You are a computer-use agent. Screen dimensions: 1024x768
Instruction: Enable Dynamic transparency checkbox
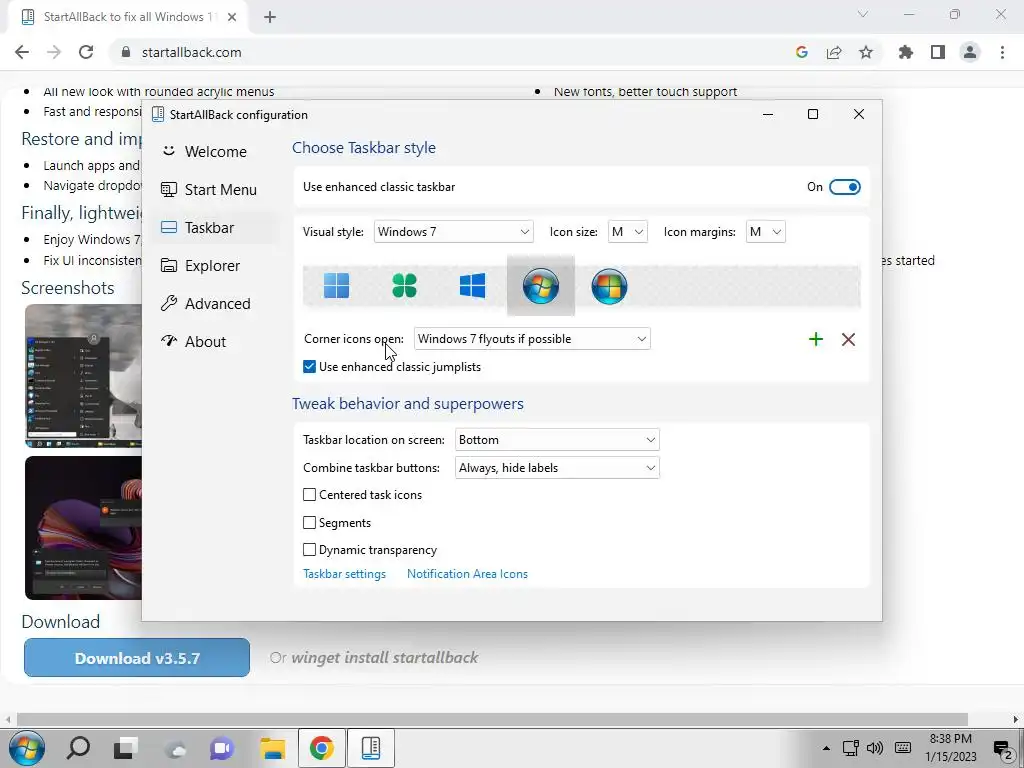tap(310, 550)
